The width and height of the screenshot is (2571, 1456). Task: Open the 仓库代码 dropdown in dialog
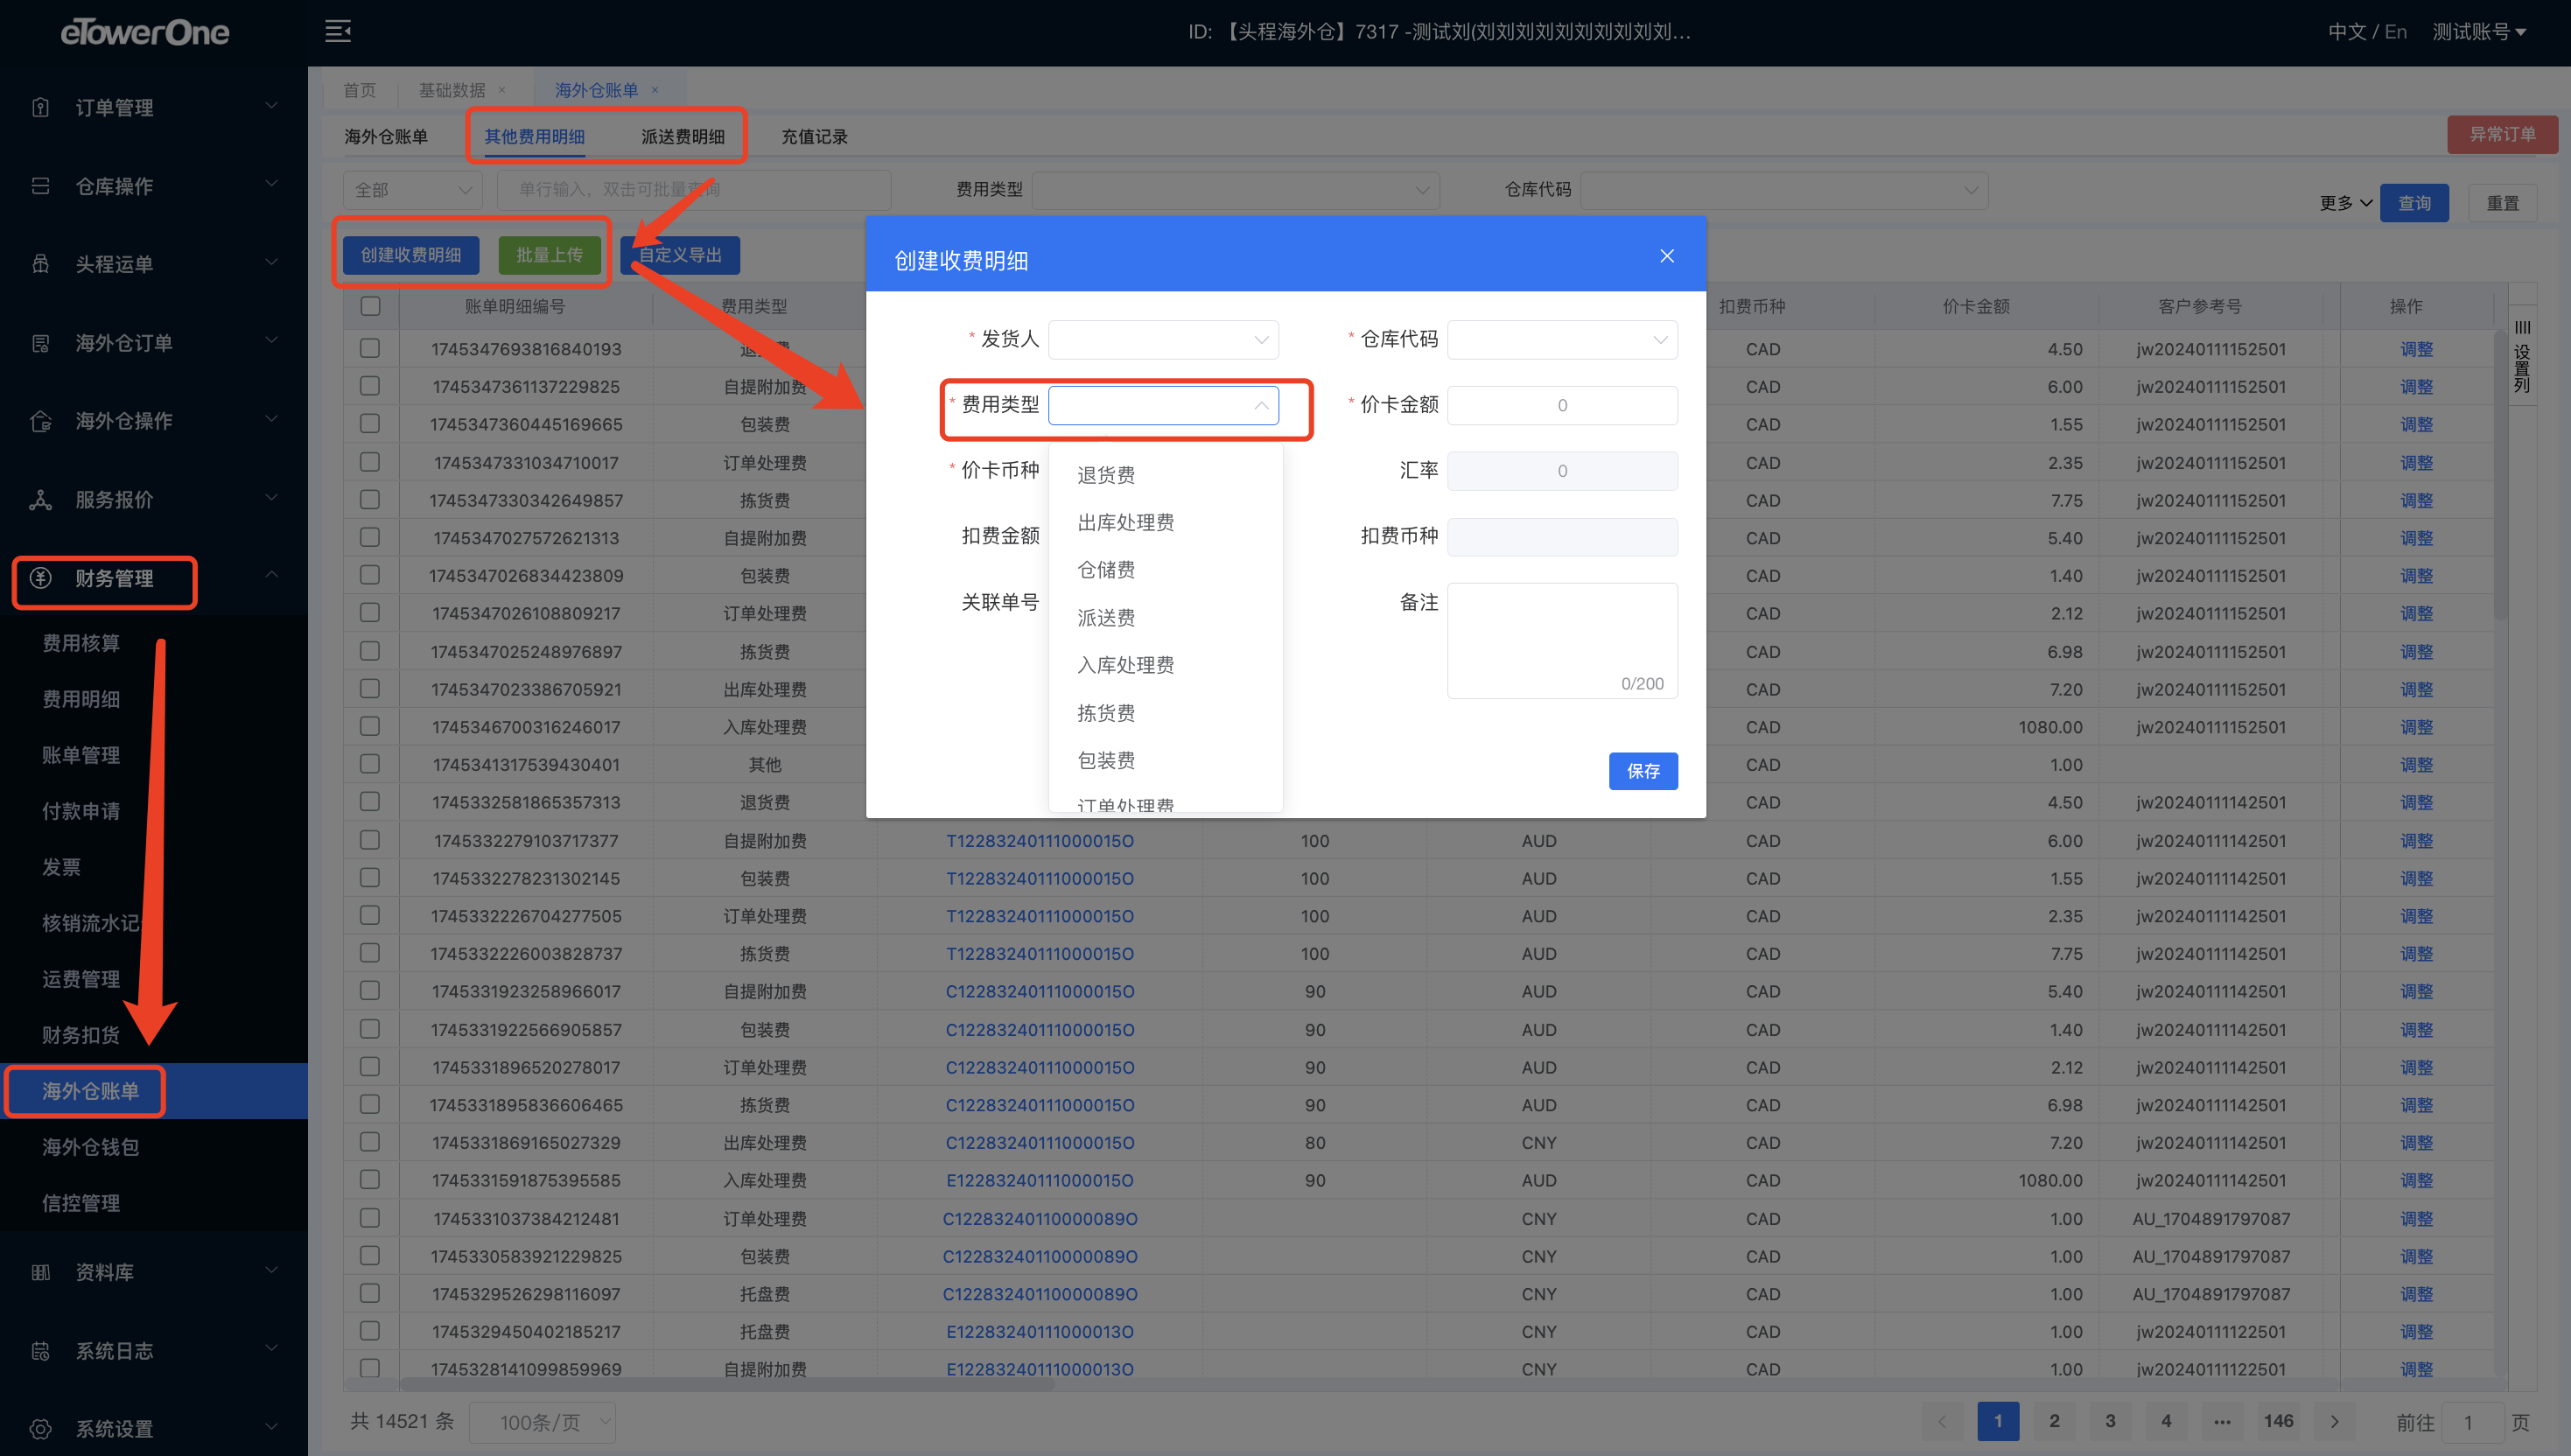(x=1562, y=339)
